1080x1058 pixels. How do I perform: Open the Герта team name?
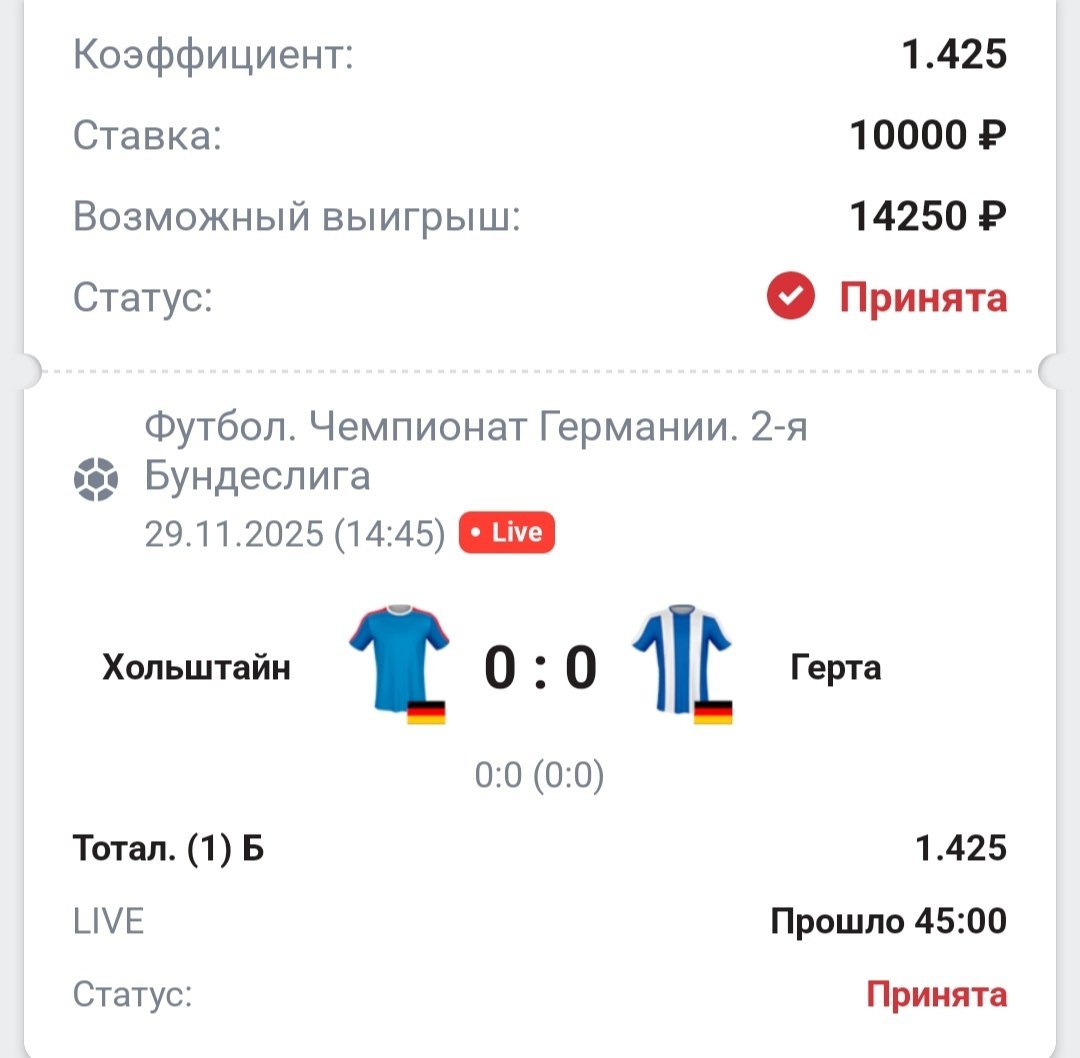click(x=836, y=667)
